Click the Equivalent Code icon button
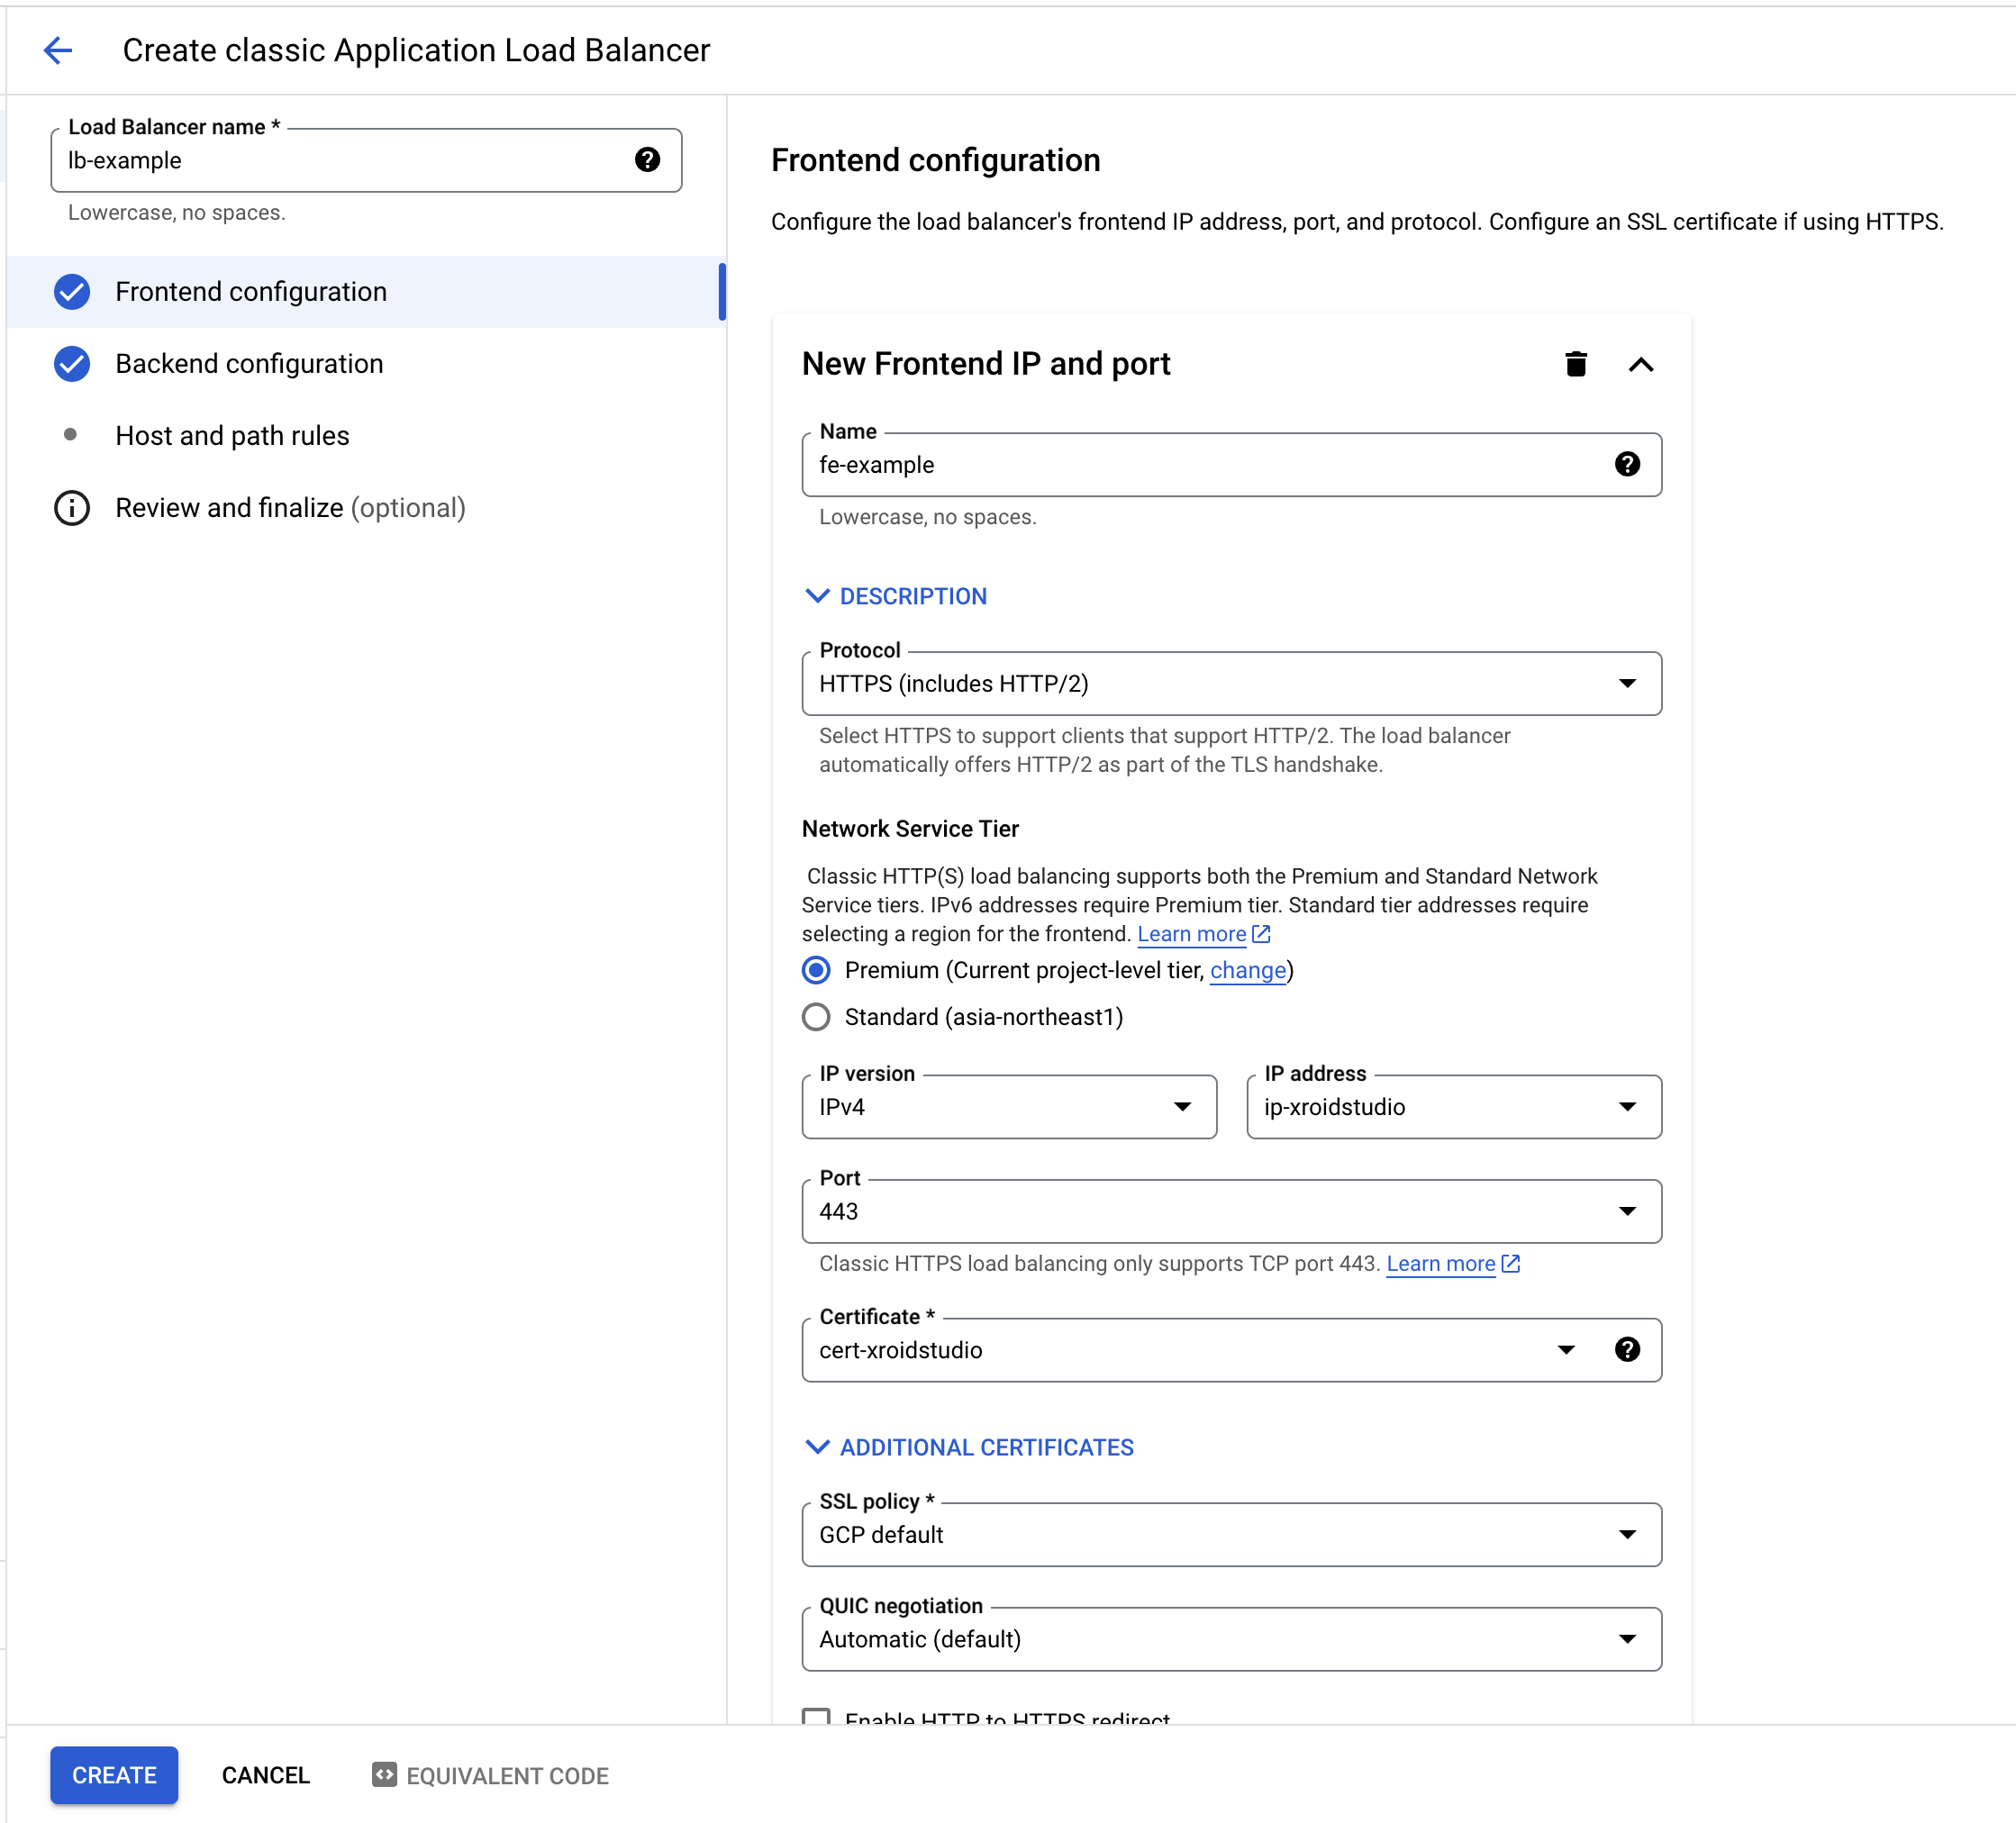The width and height of the screenshot is (2016, 1823). pyautogui.click(x=385, y=1774)
